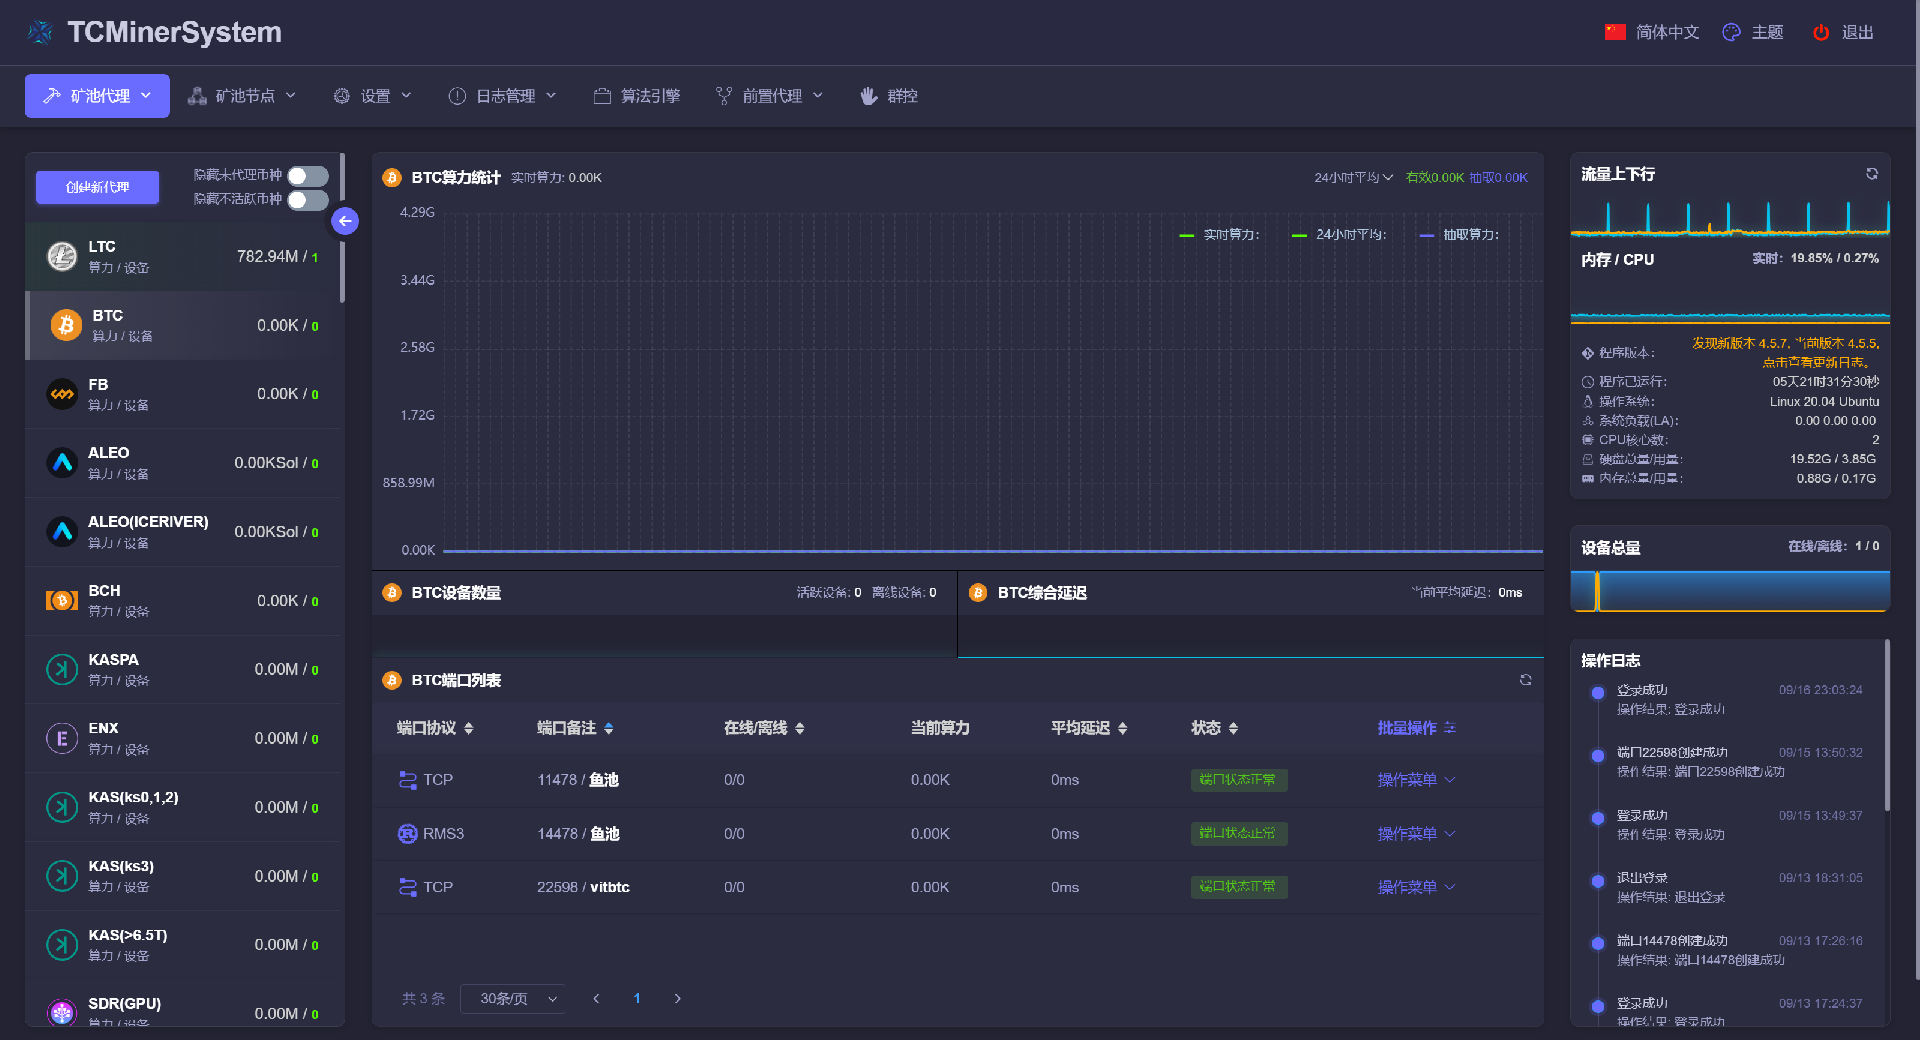
Task: Open the 24小时平均 dropdown in chart header
Action: coord(1353,178)
